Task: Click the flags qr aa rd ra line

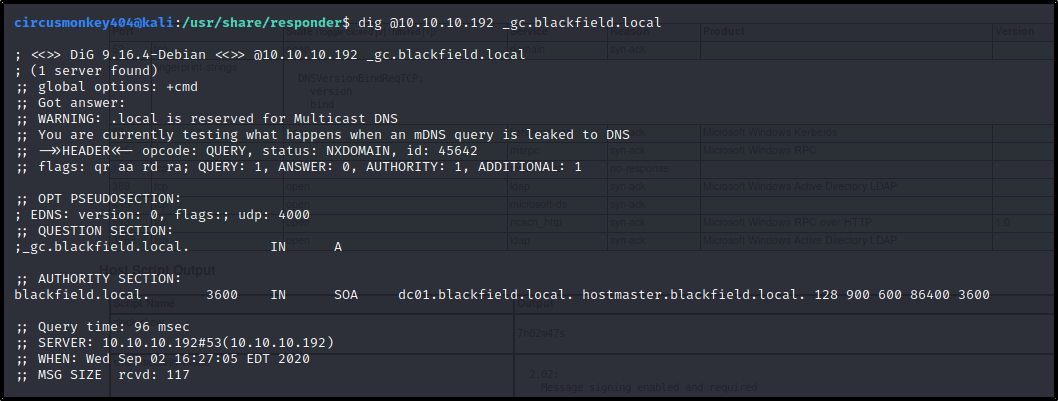Action: click(x=298, y=166)
